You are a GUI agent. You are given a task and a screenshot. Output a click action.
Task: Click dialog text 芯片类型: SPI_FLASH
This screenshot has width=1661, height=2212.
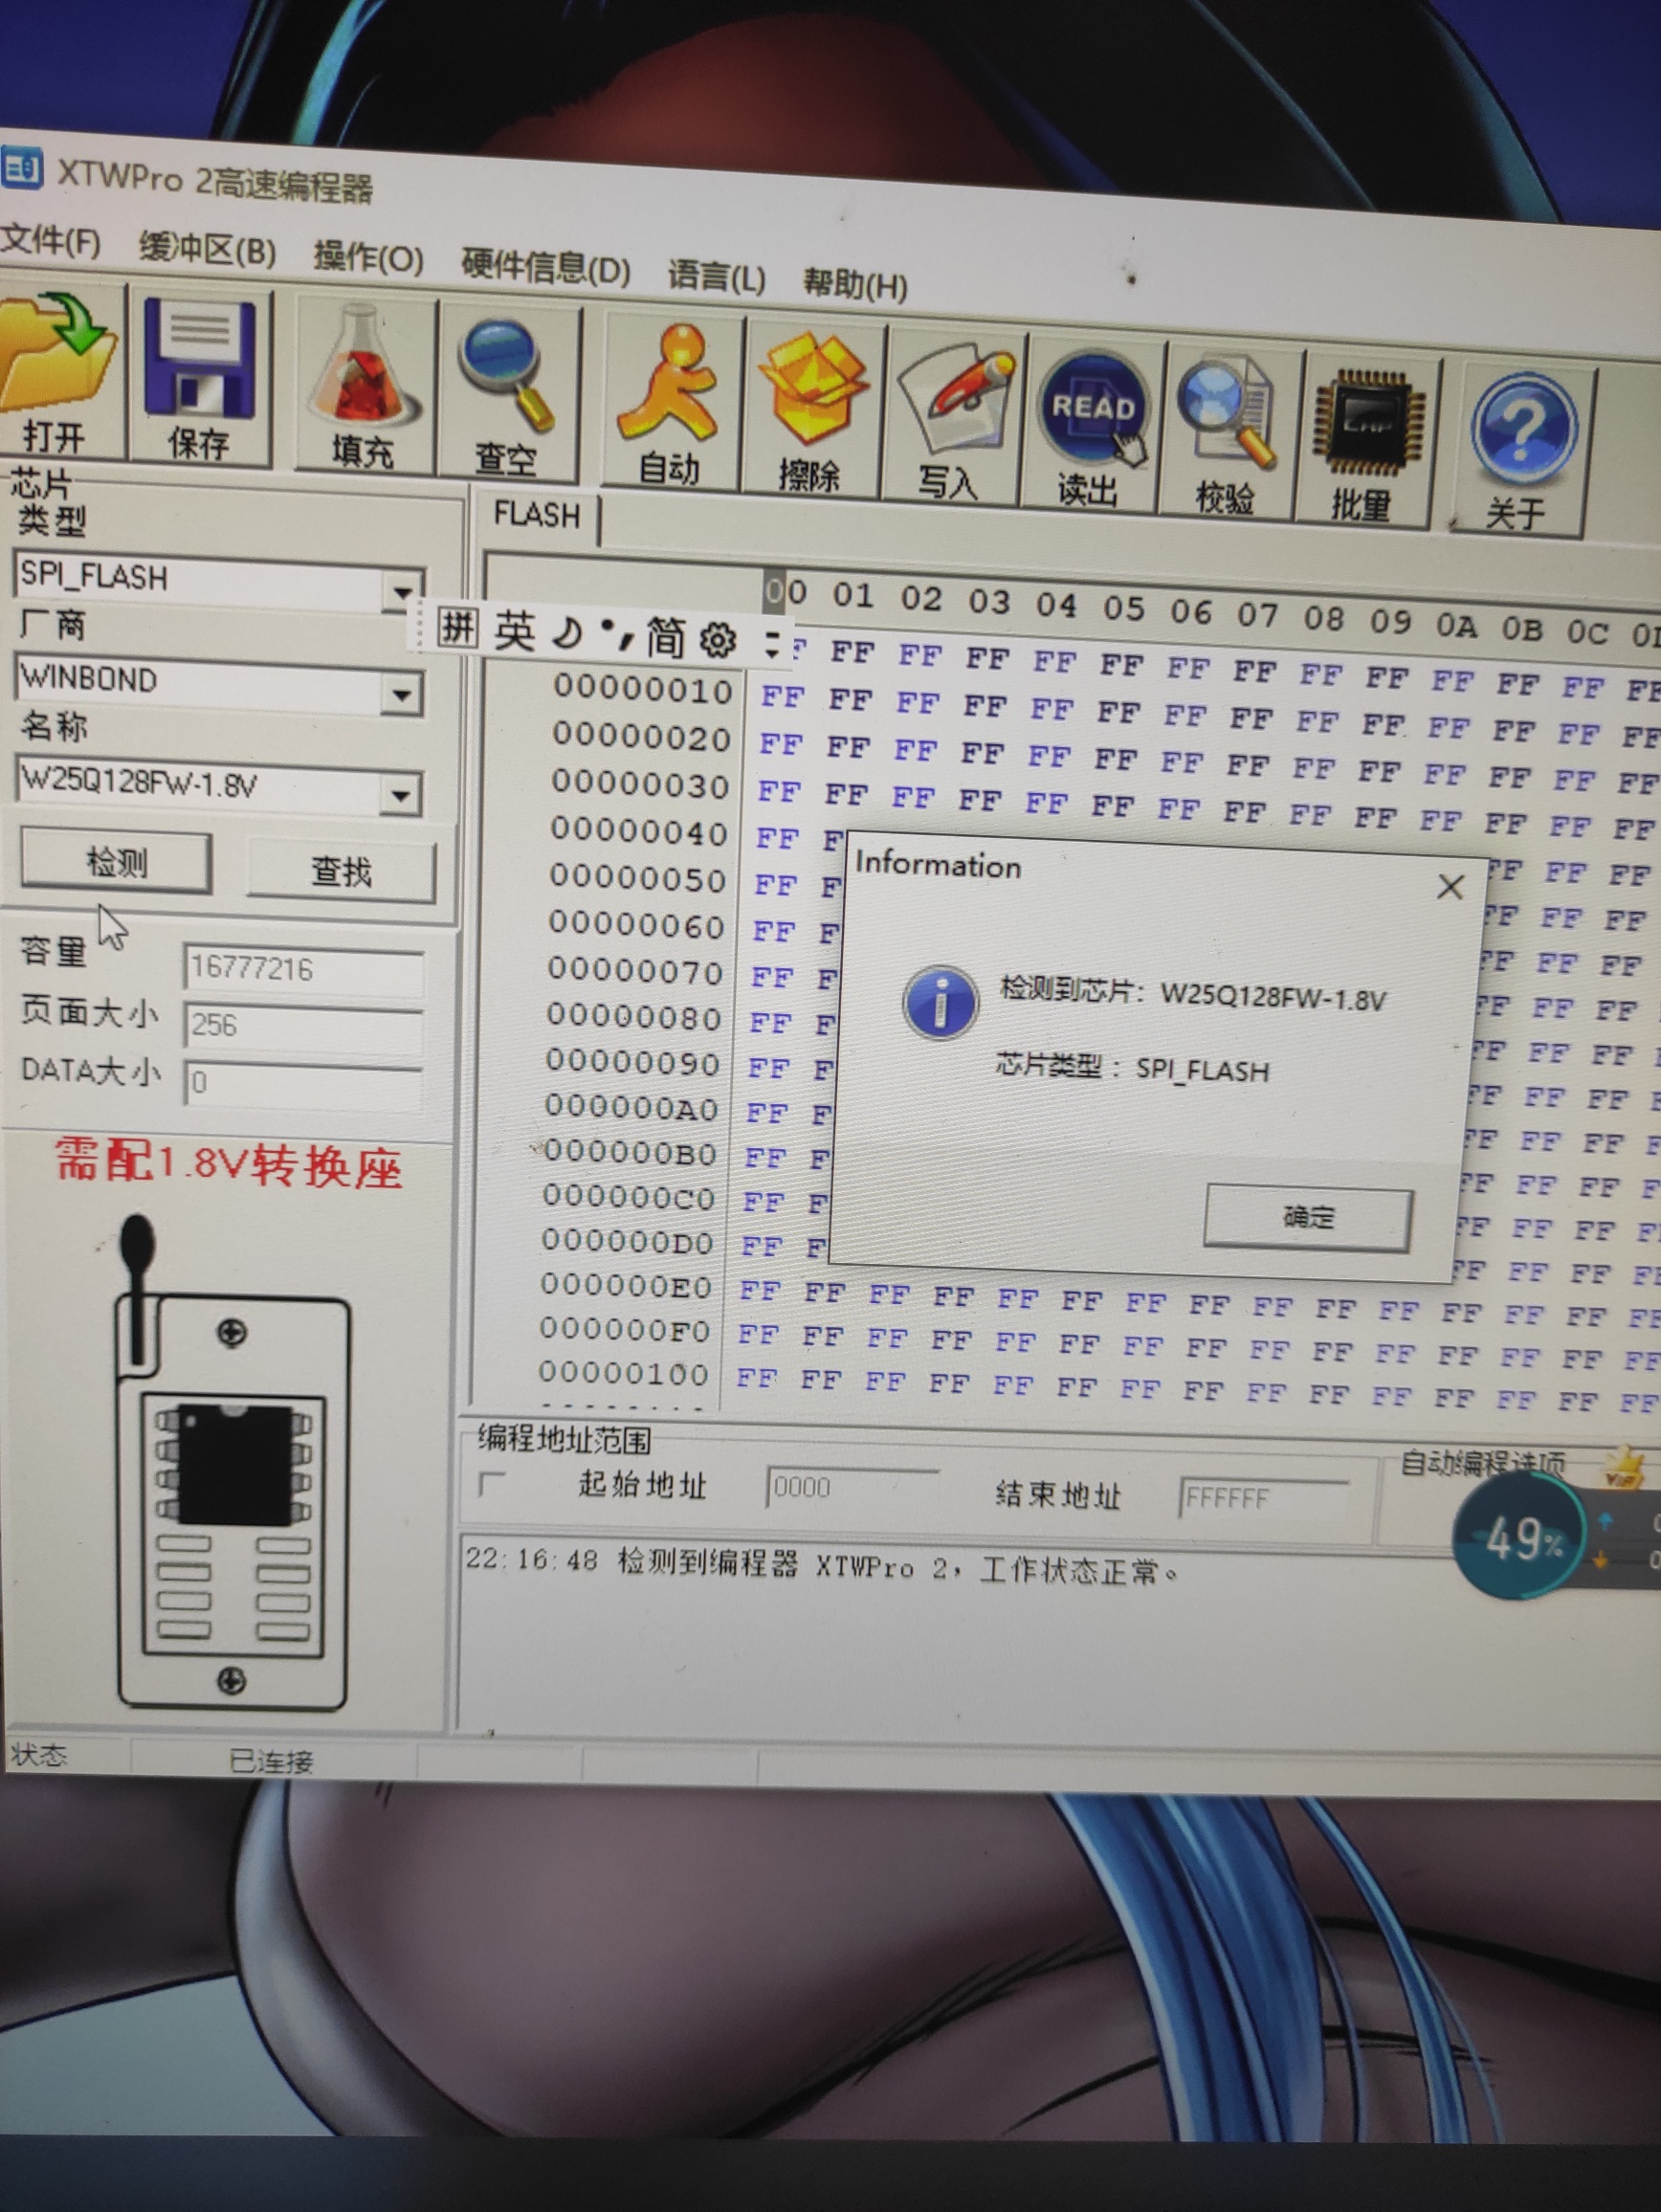click(1133, 1068)
